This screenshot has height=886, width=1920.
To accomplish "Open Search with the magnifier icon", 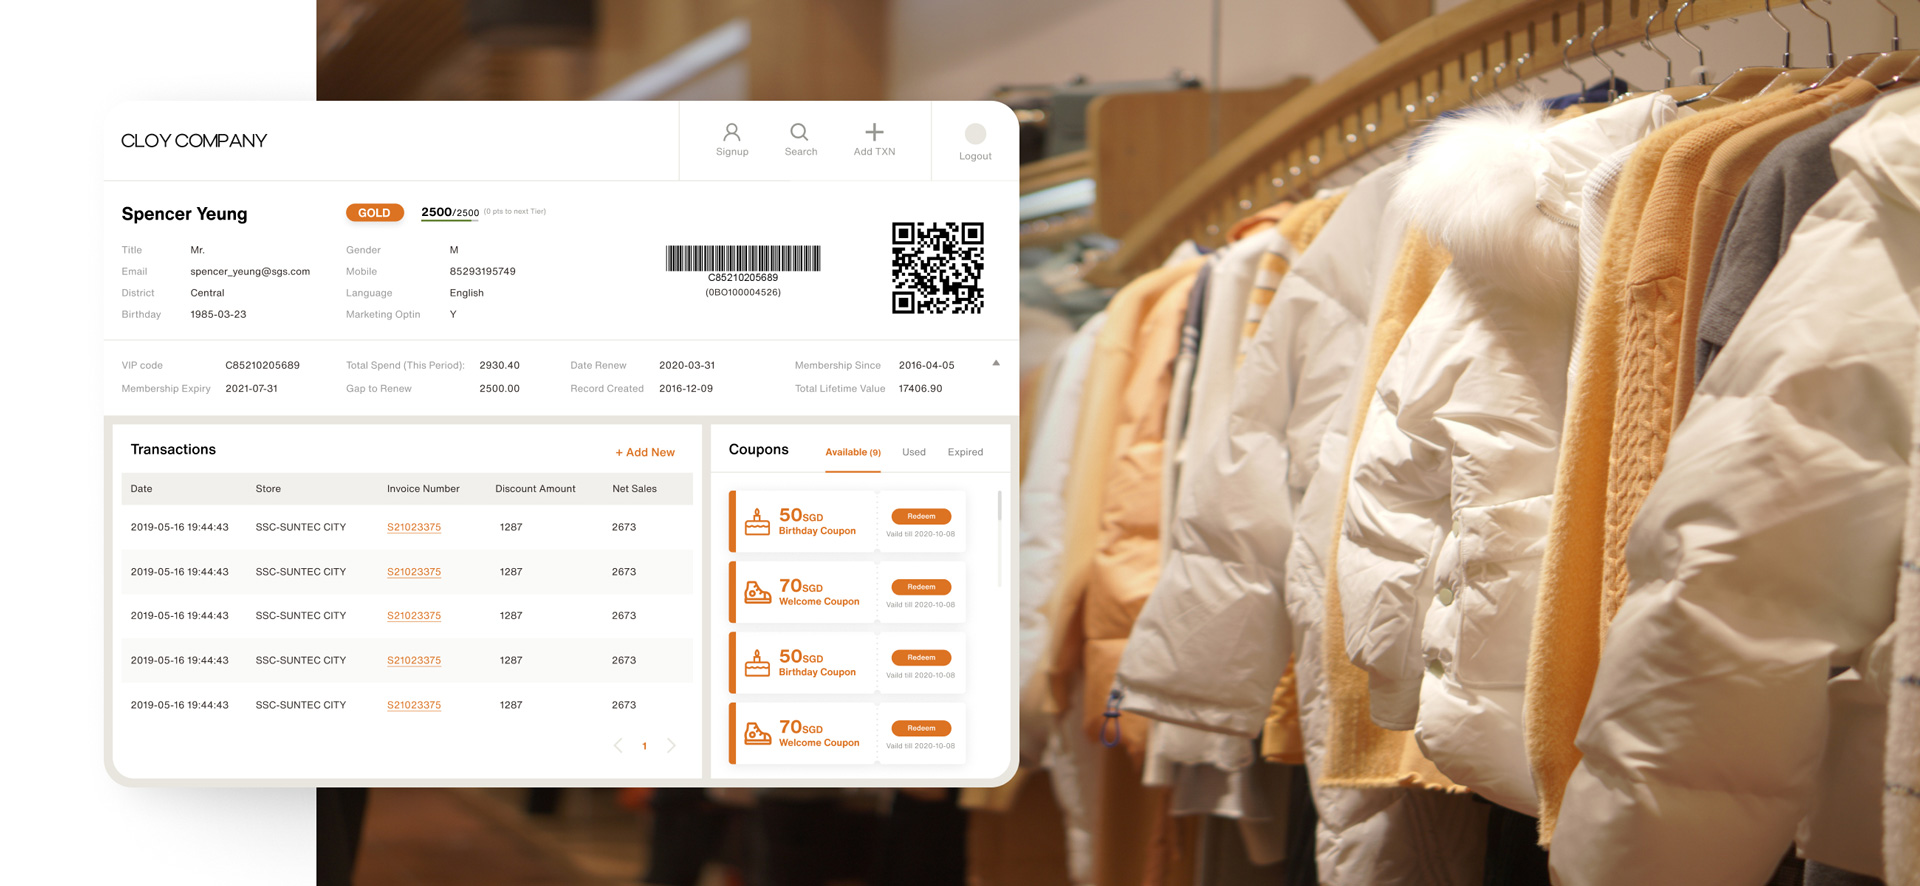I will pos(799,133).
